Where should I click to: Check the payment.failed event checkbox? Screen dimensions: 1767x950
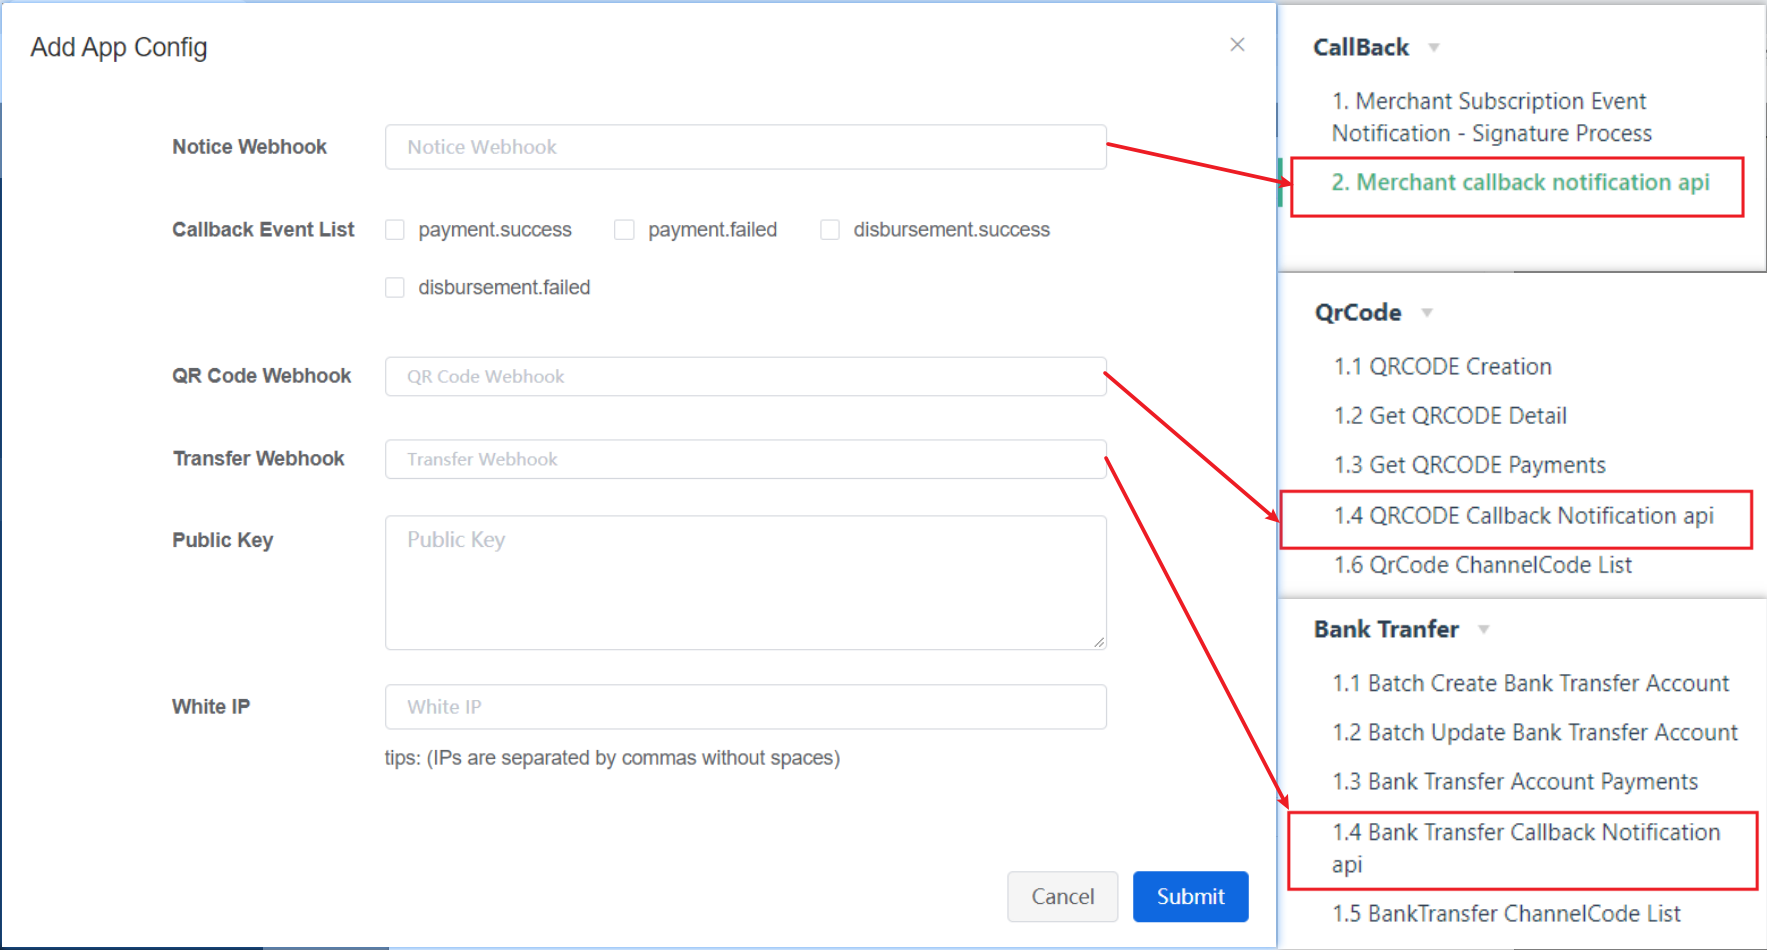pyautogui.click(x=624, y=230)
